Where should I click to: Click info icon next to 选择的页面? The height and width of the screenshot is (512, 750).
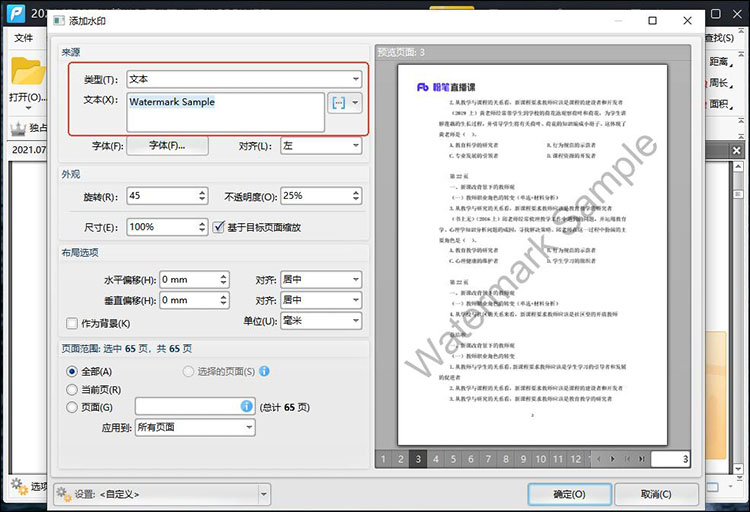click(265, 371)
